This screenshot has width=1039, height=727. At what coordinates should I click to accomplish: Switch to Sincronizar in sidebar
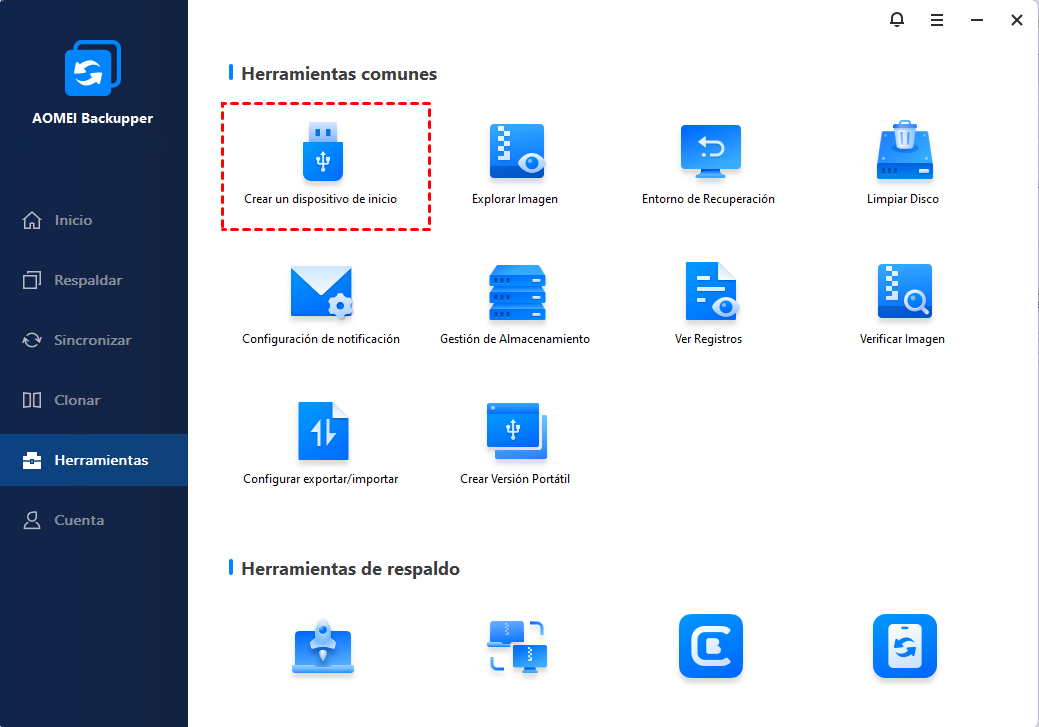[94, 340]
